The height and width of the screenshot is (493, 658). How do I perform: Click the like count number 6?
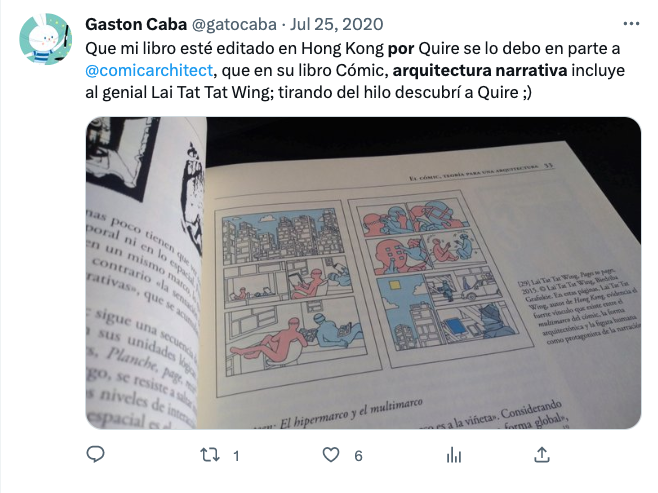(358, 456)
